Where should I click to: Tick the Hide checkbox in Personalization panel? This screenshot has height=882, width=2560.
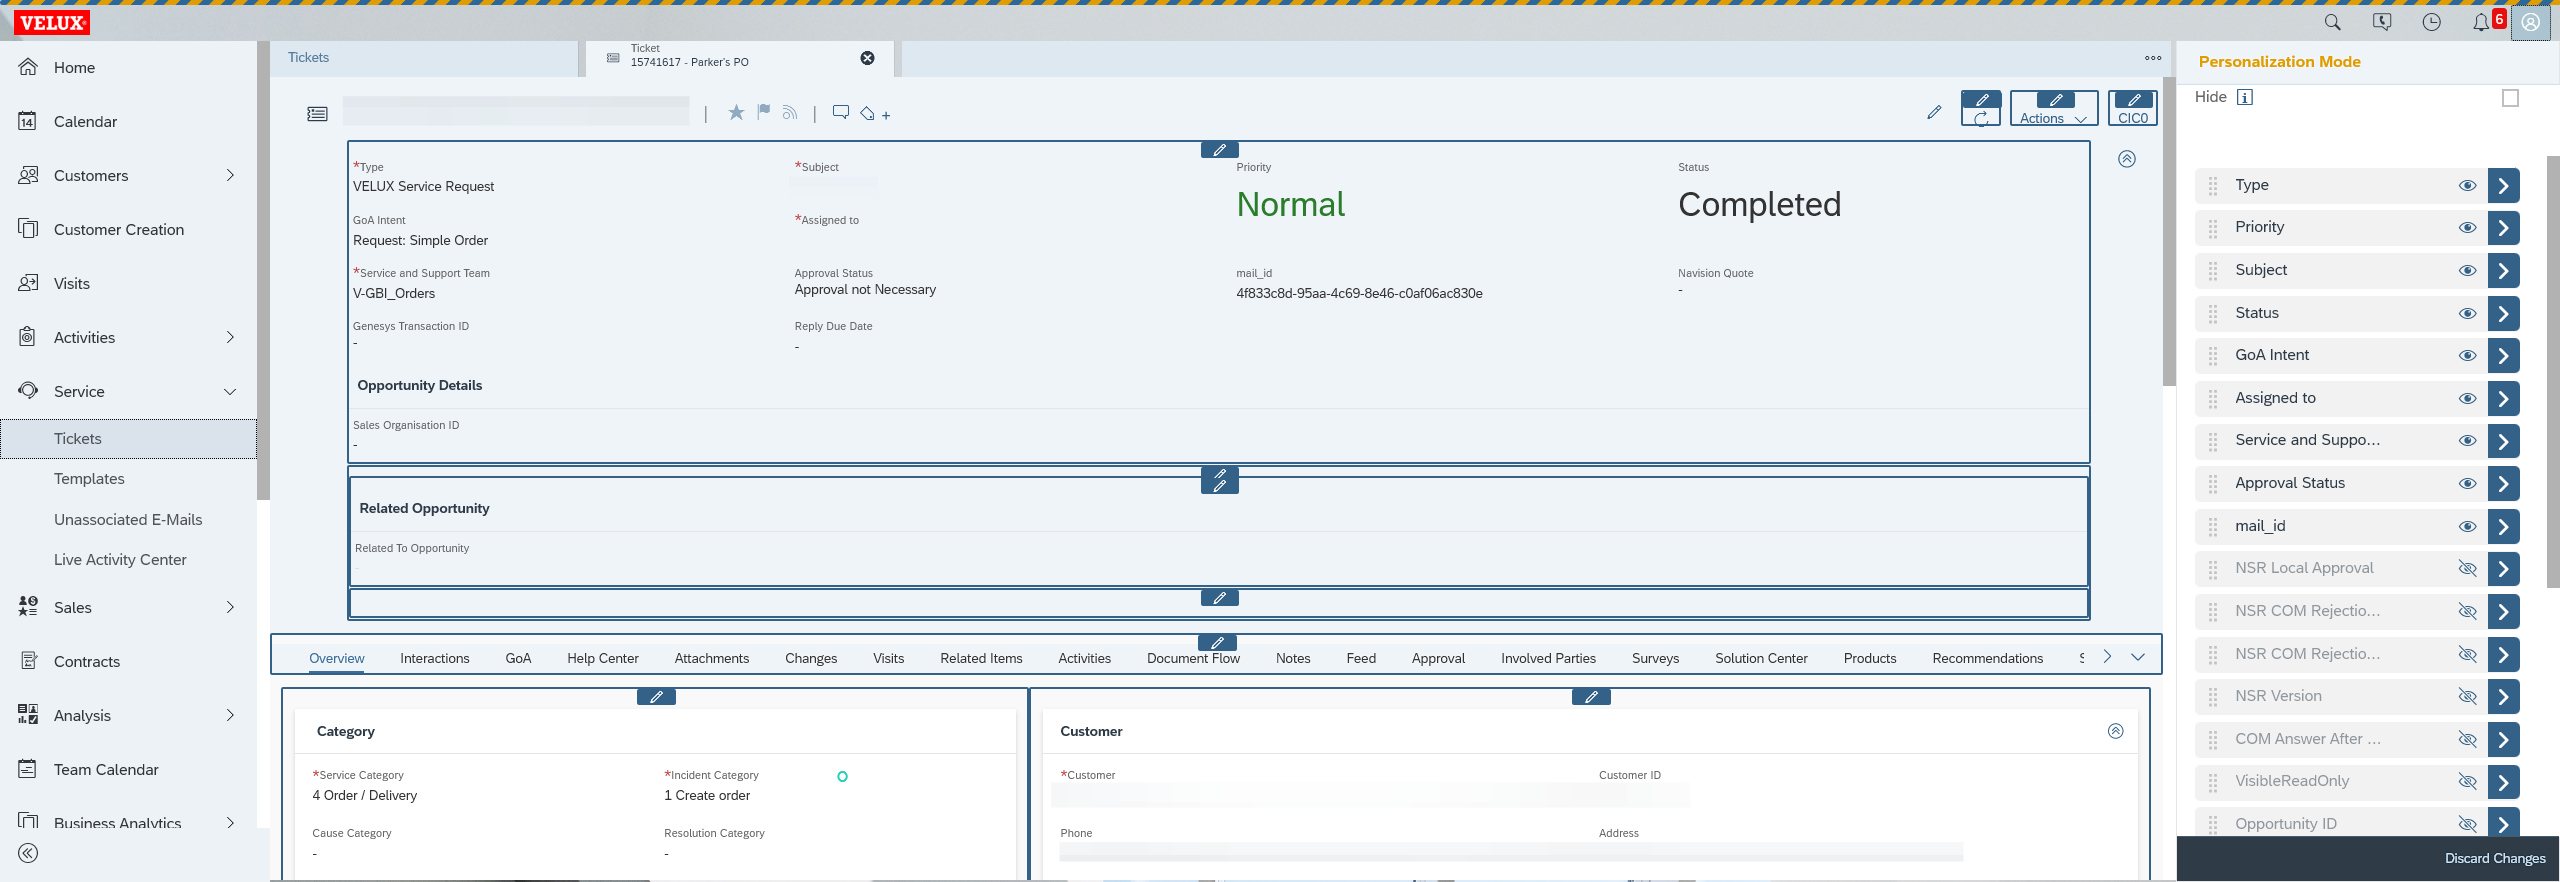(x=2510, y=98)
